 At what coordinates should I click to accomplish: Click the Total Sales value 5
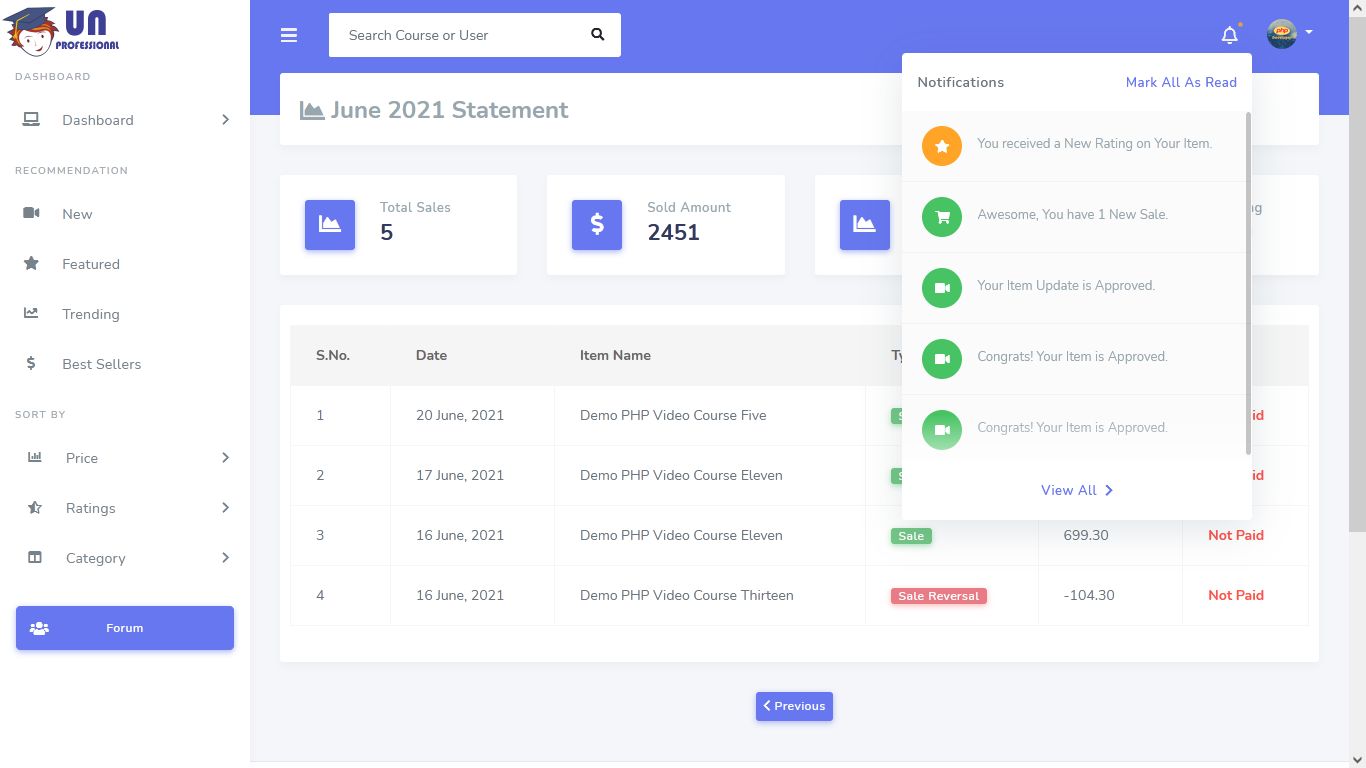386,232
